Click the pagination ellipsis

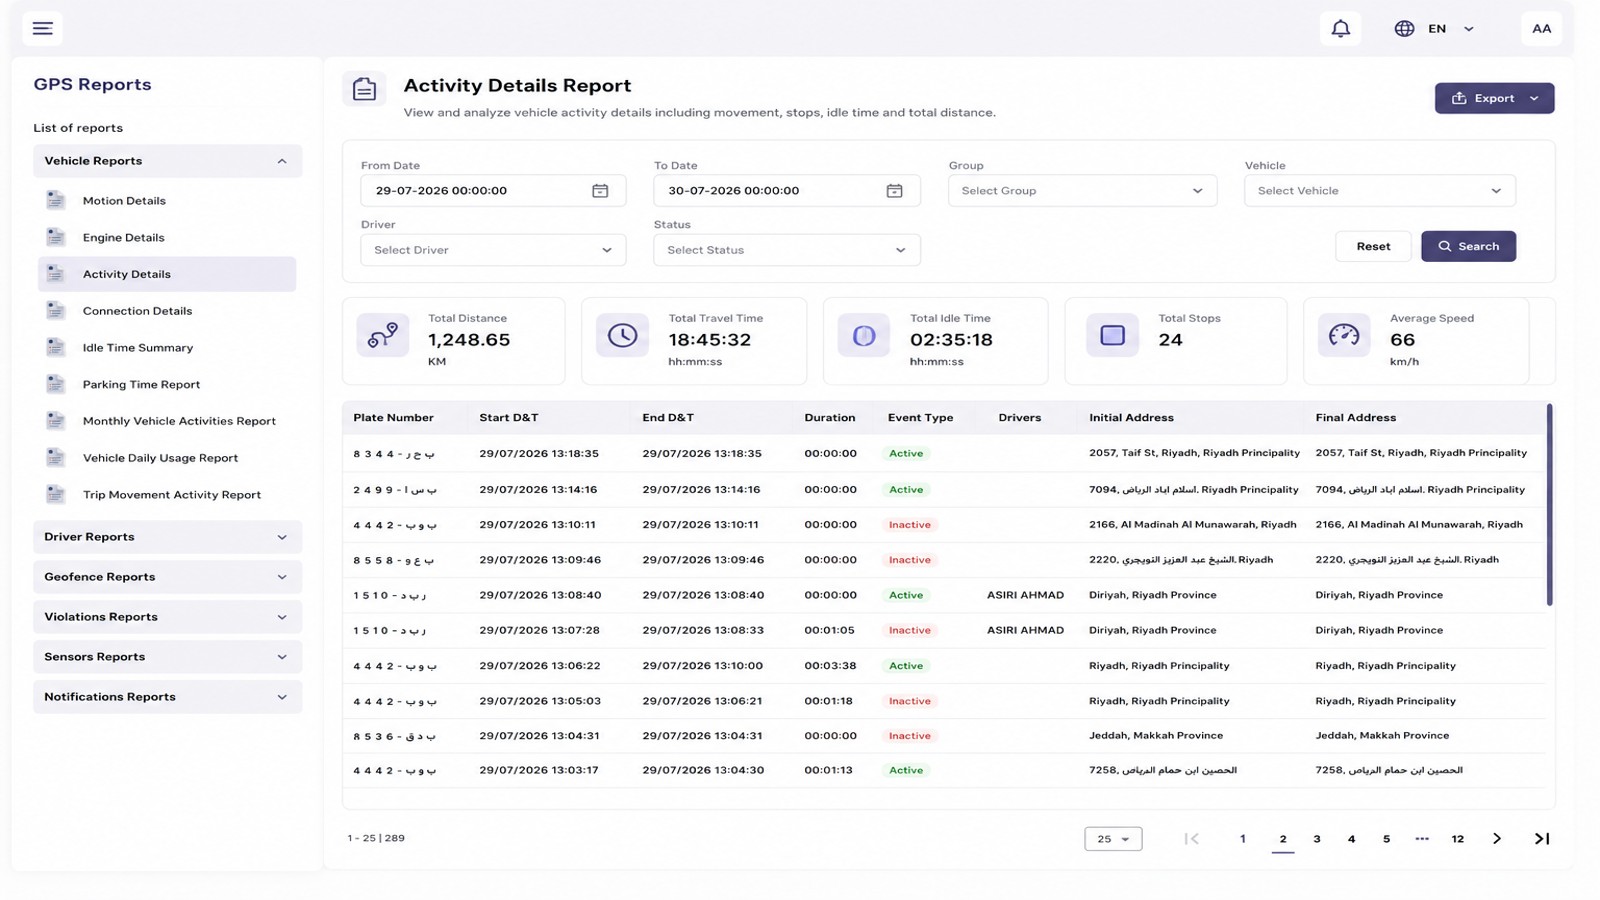point(1422,839)
